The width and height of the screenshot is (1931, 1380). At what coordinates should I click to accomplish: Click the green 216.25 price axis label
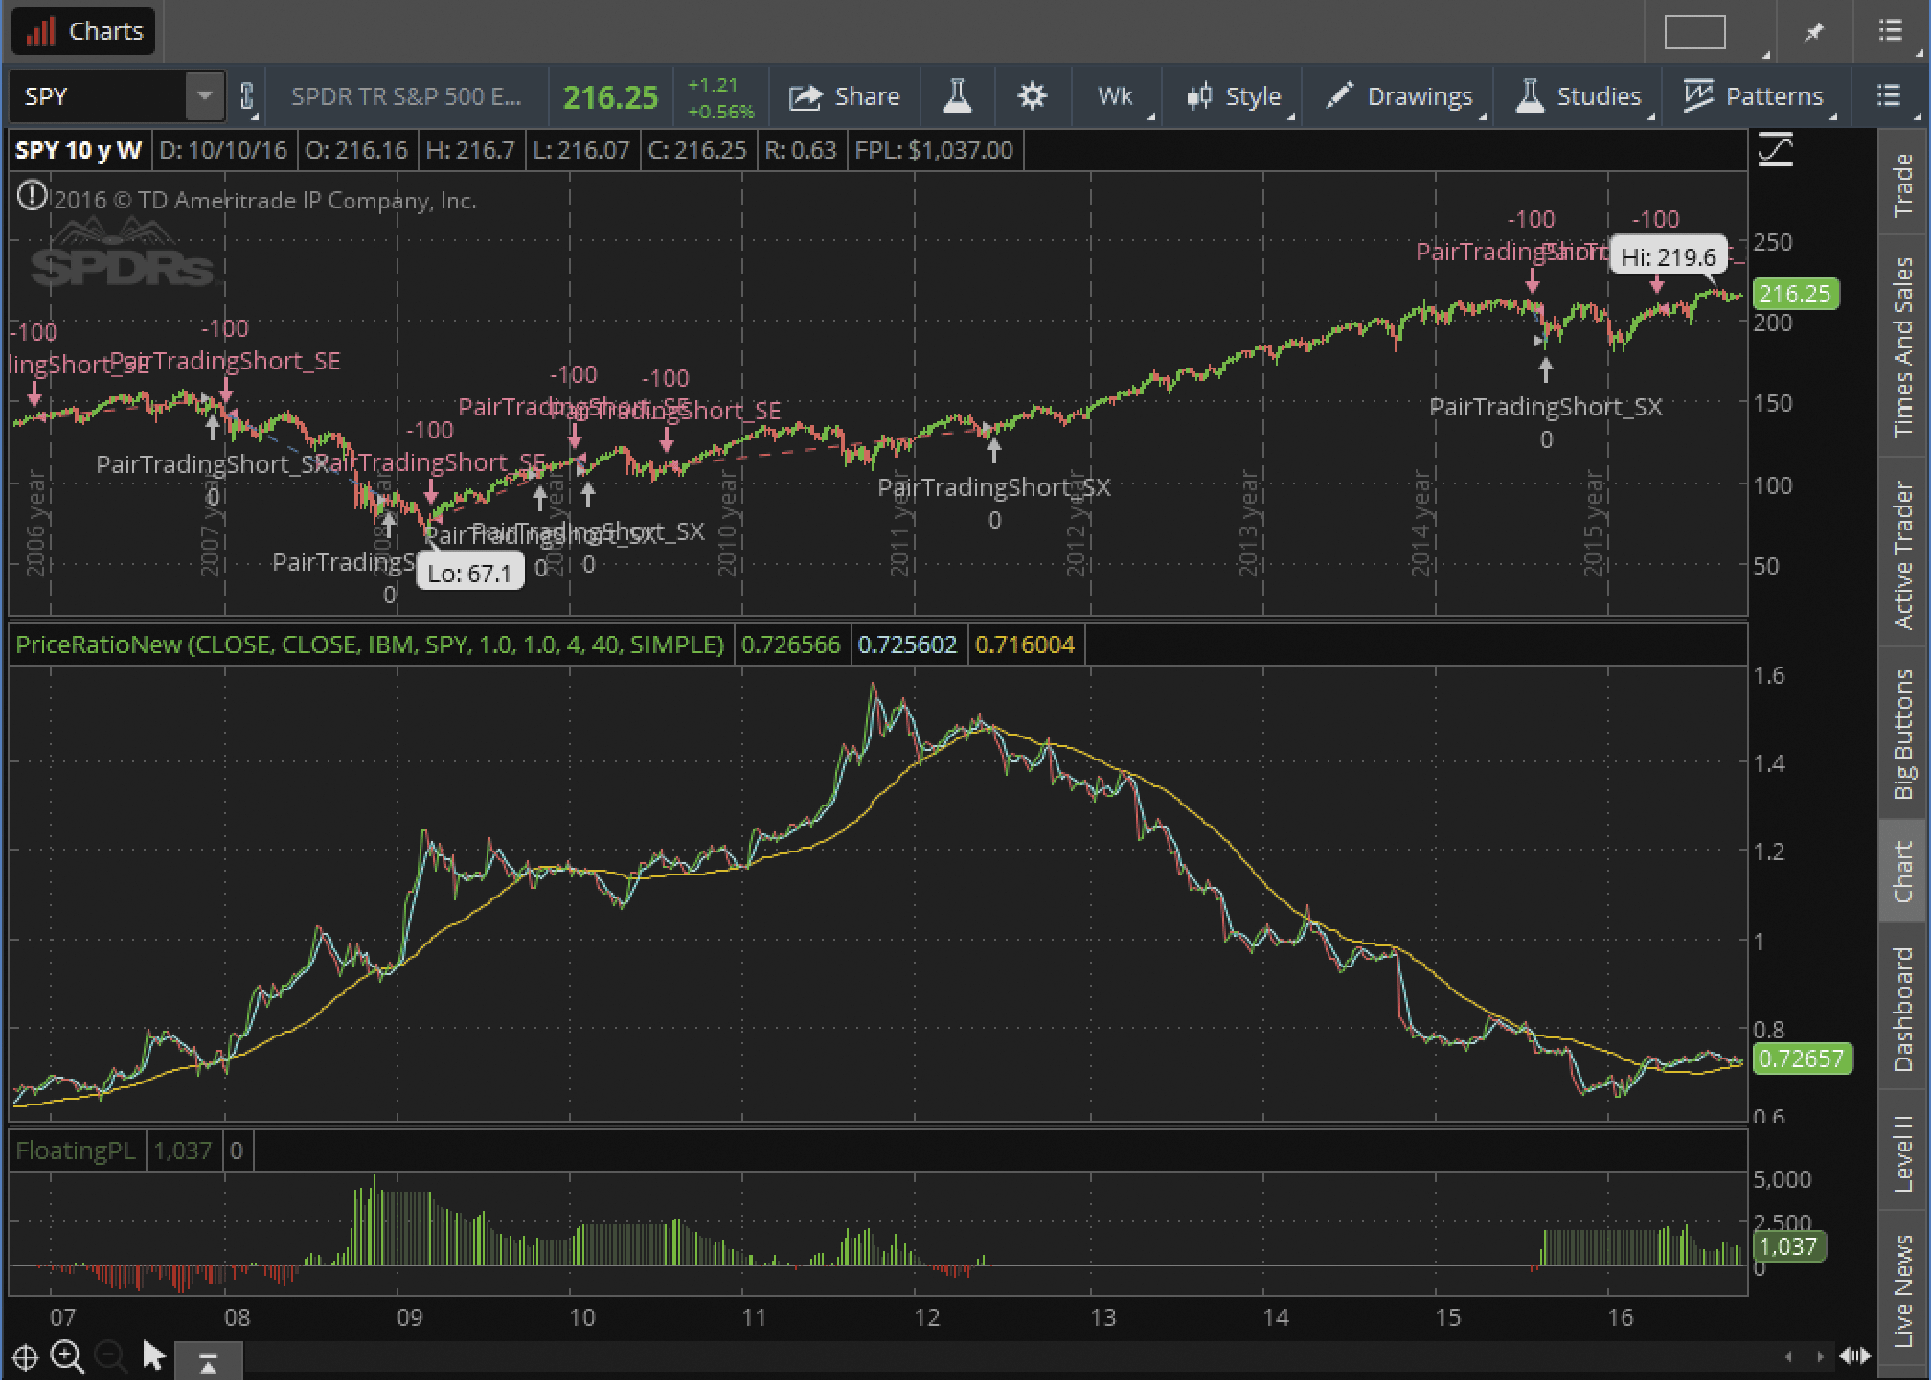pos(1795,293)
